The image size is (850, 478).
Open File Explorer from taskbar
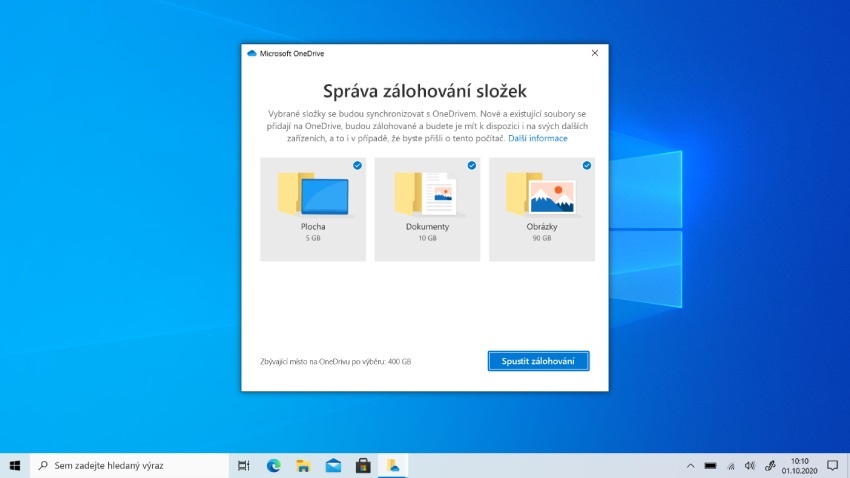tap(303, 466)
